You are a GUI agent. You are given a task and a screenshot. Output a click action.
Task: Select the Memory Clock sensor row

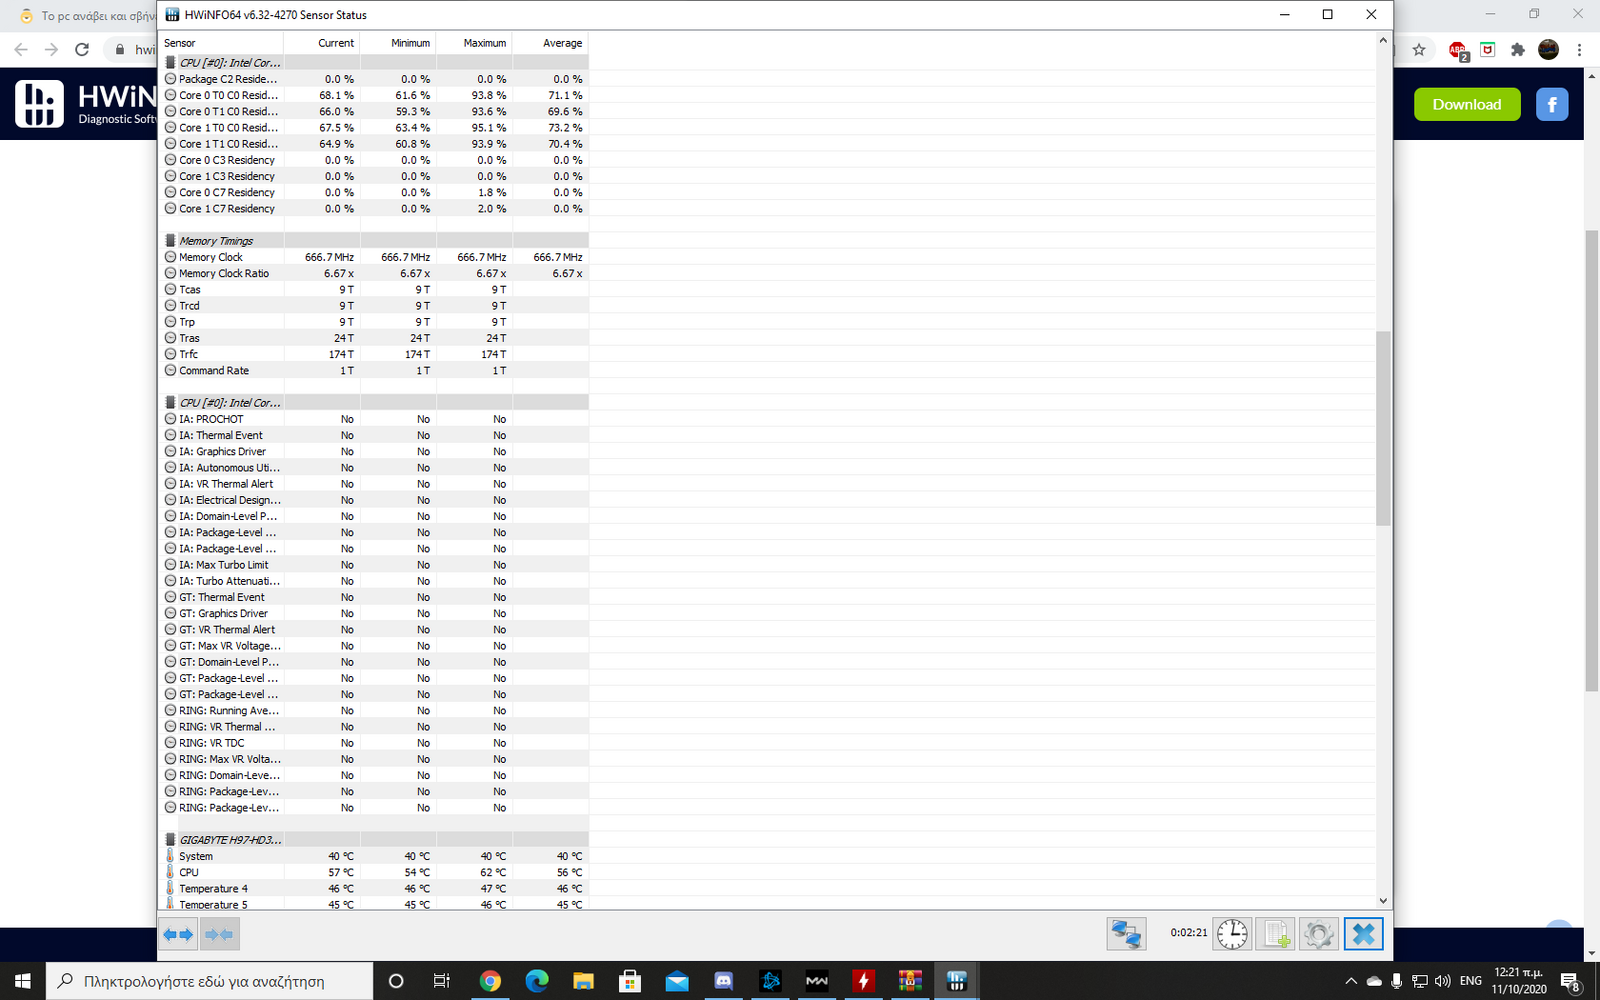(374, 257)
